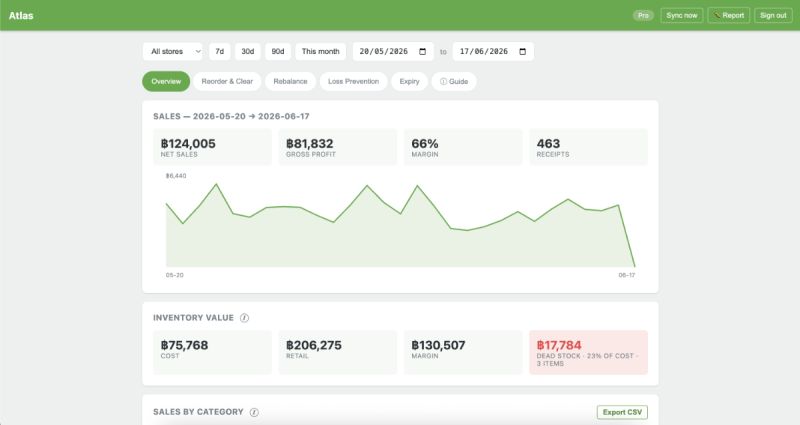Image resolution: width=800 pixels, height=425 pixels.
Task: Click the Sales by Category info icon
Action: pos(254,412)
